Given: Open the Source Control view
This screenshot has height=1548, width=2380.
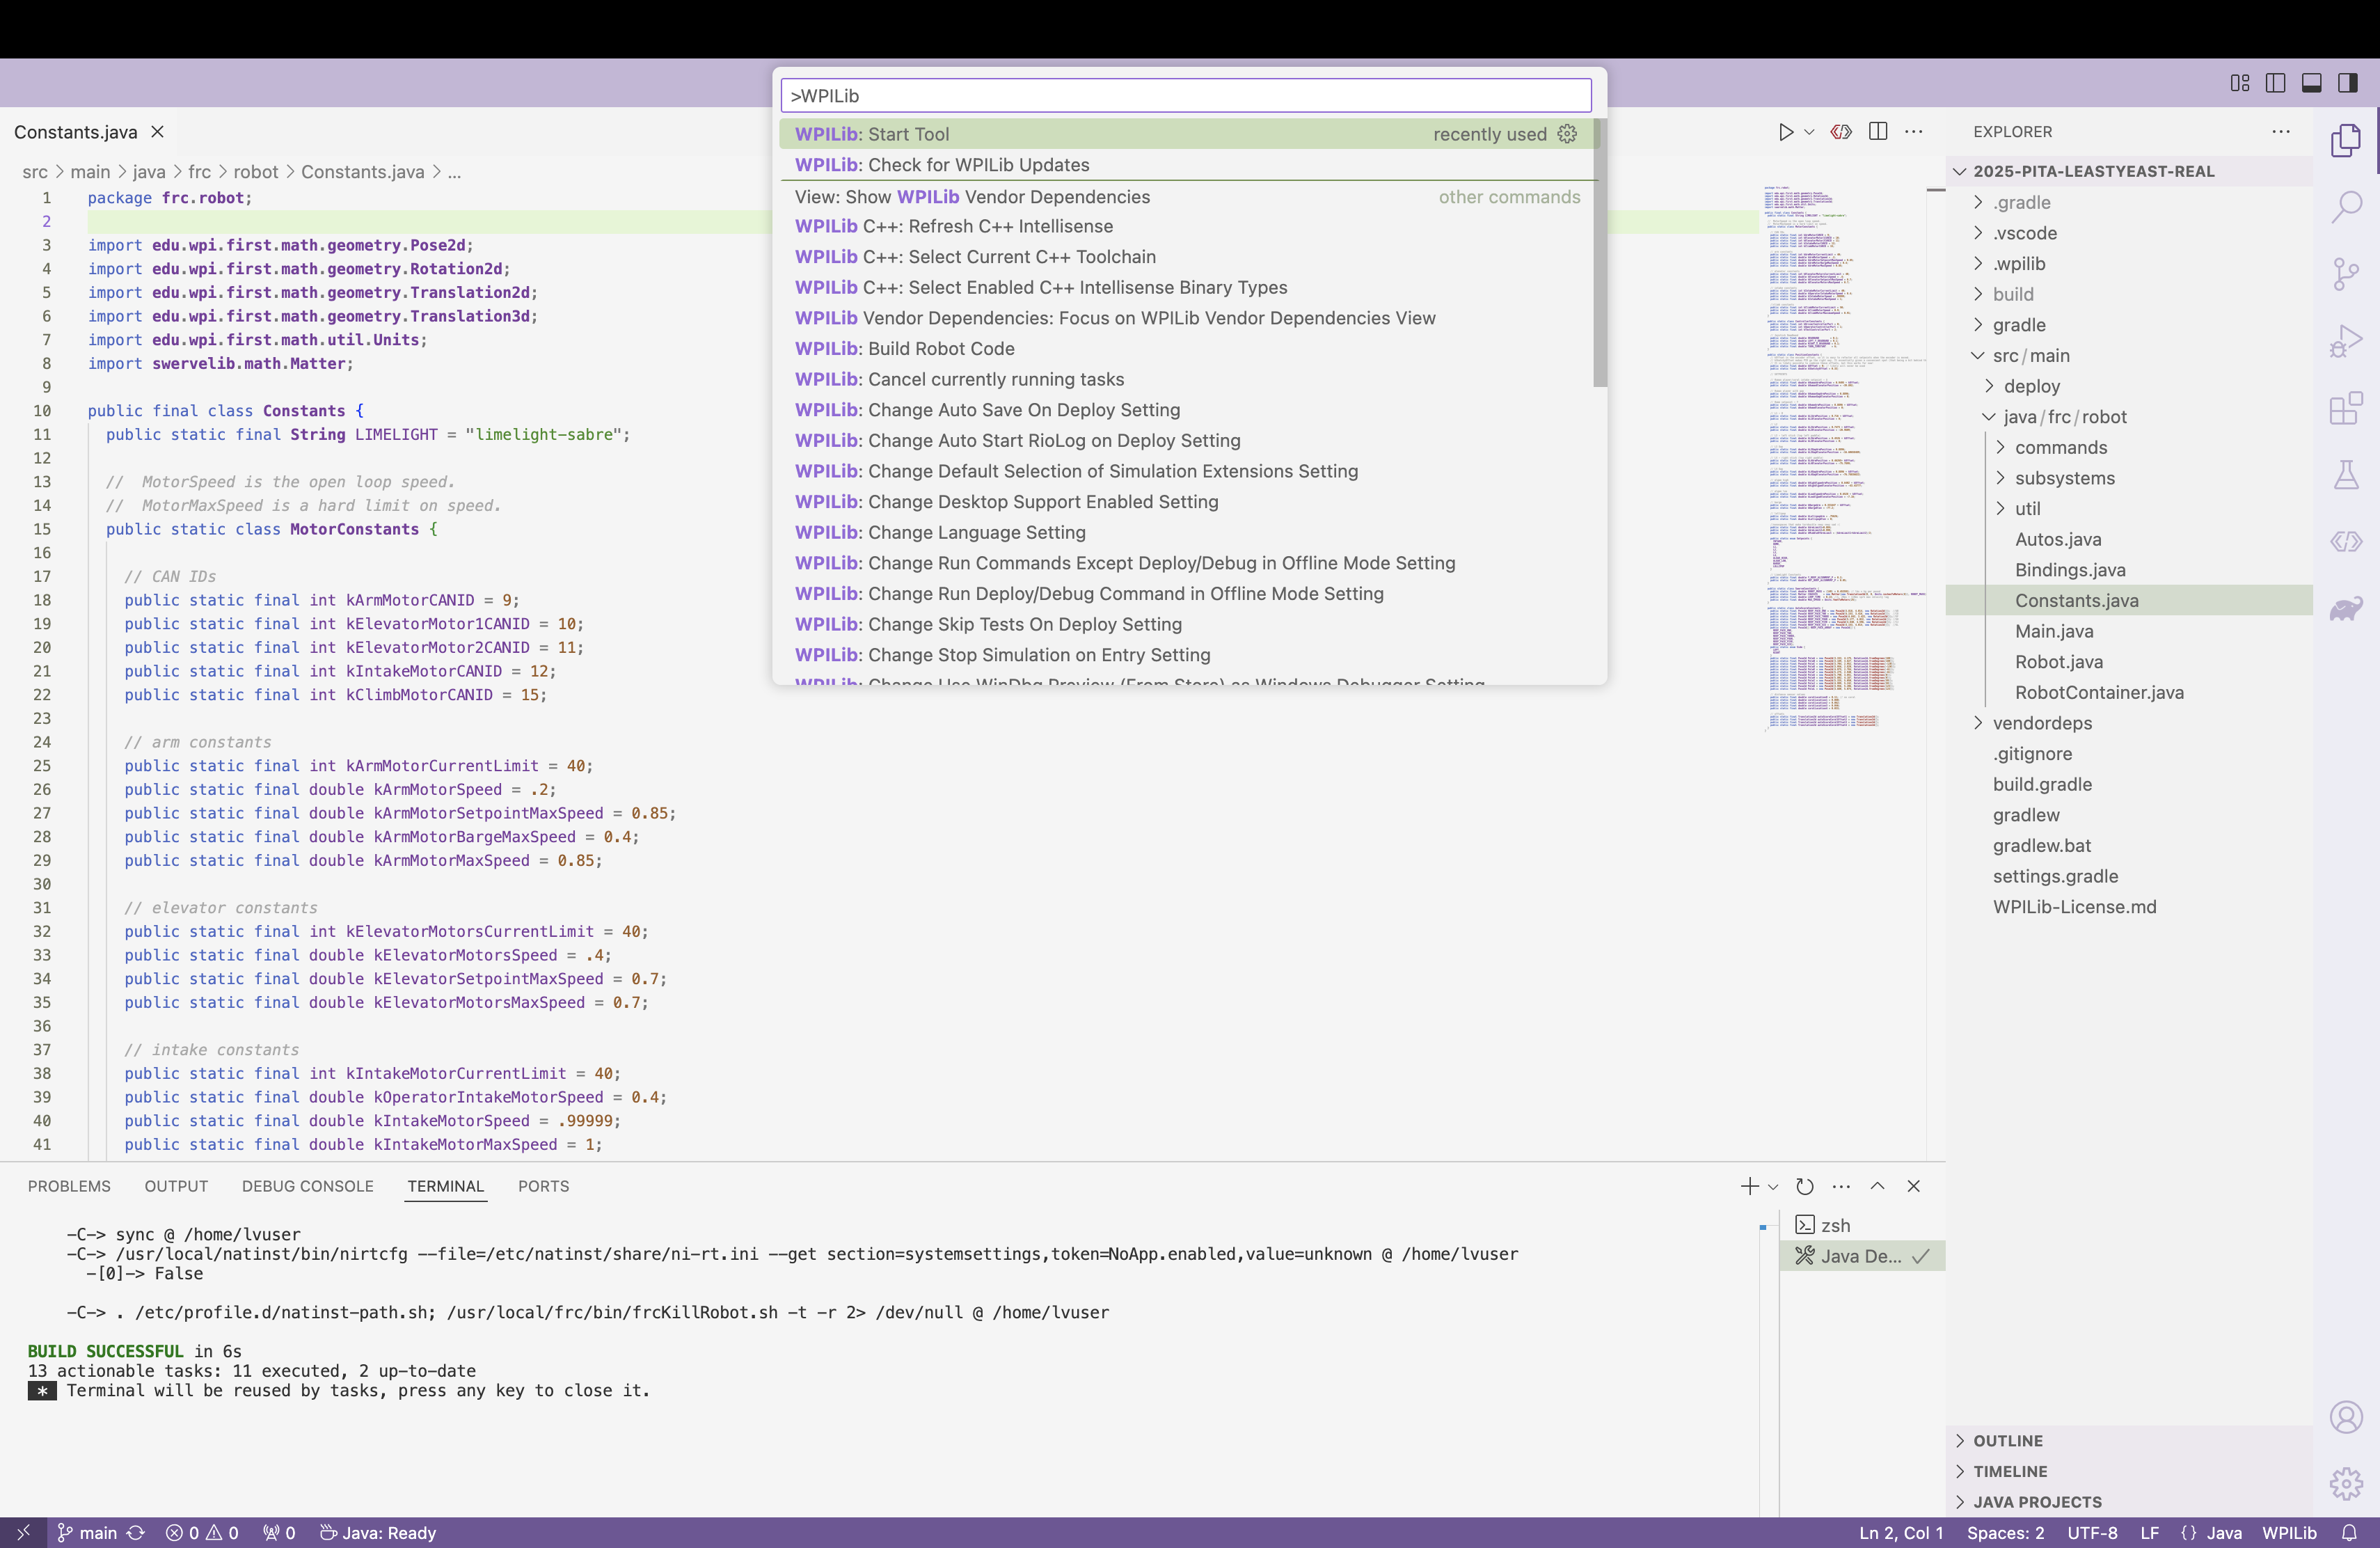Looking at the screenshot, I should (2346, 274).
